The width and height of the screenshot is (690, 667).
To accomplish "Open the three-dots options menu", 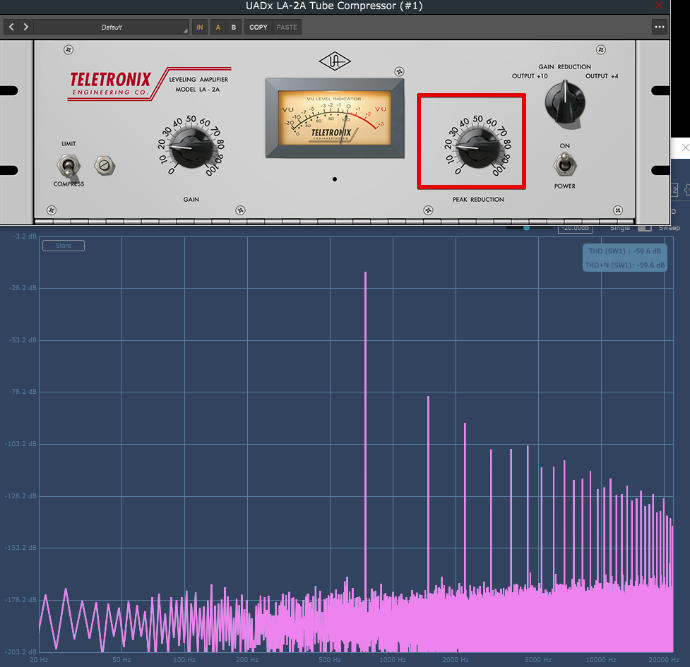I will click(659, 27).
